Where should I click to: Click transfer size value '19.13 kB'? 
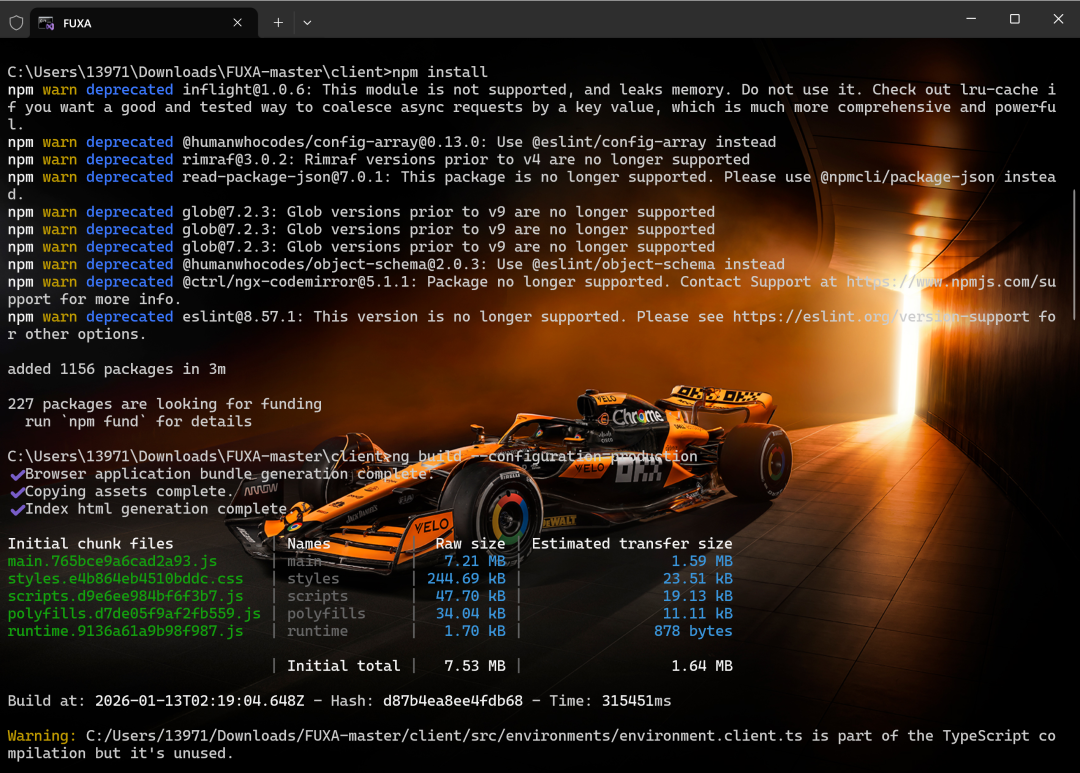click(698, 597)
